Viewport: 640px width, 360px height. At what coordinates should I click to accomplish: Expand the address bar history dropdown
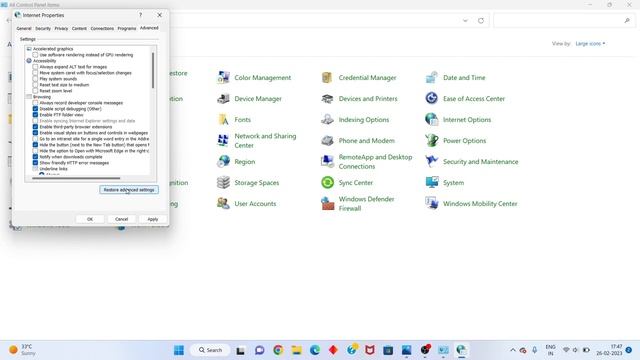(x=465, y=20)
